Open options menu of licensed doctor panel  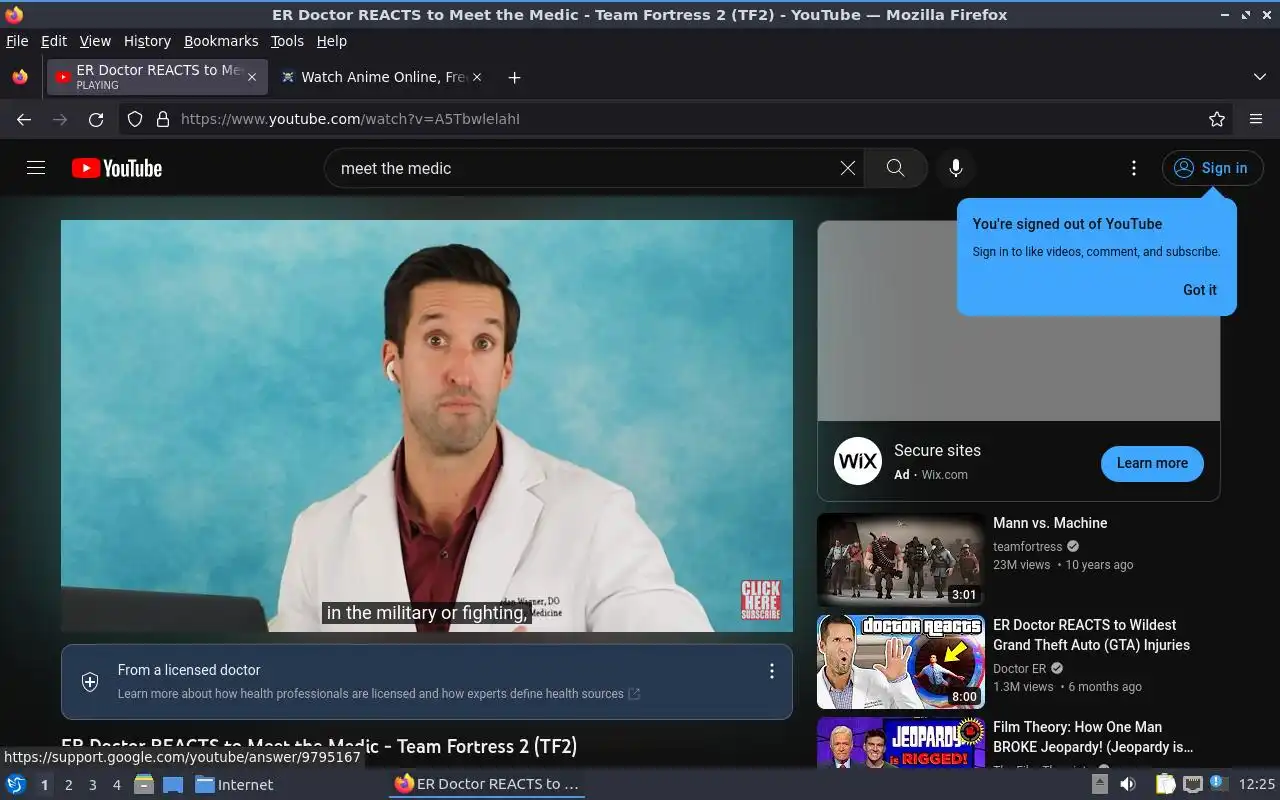(x=771, y=671)
